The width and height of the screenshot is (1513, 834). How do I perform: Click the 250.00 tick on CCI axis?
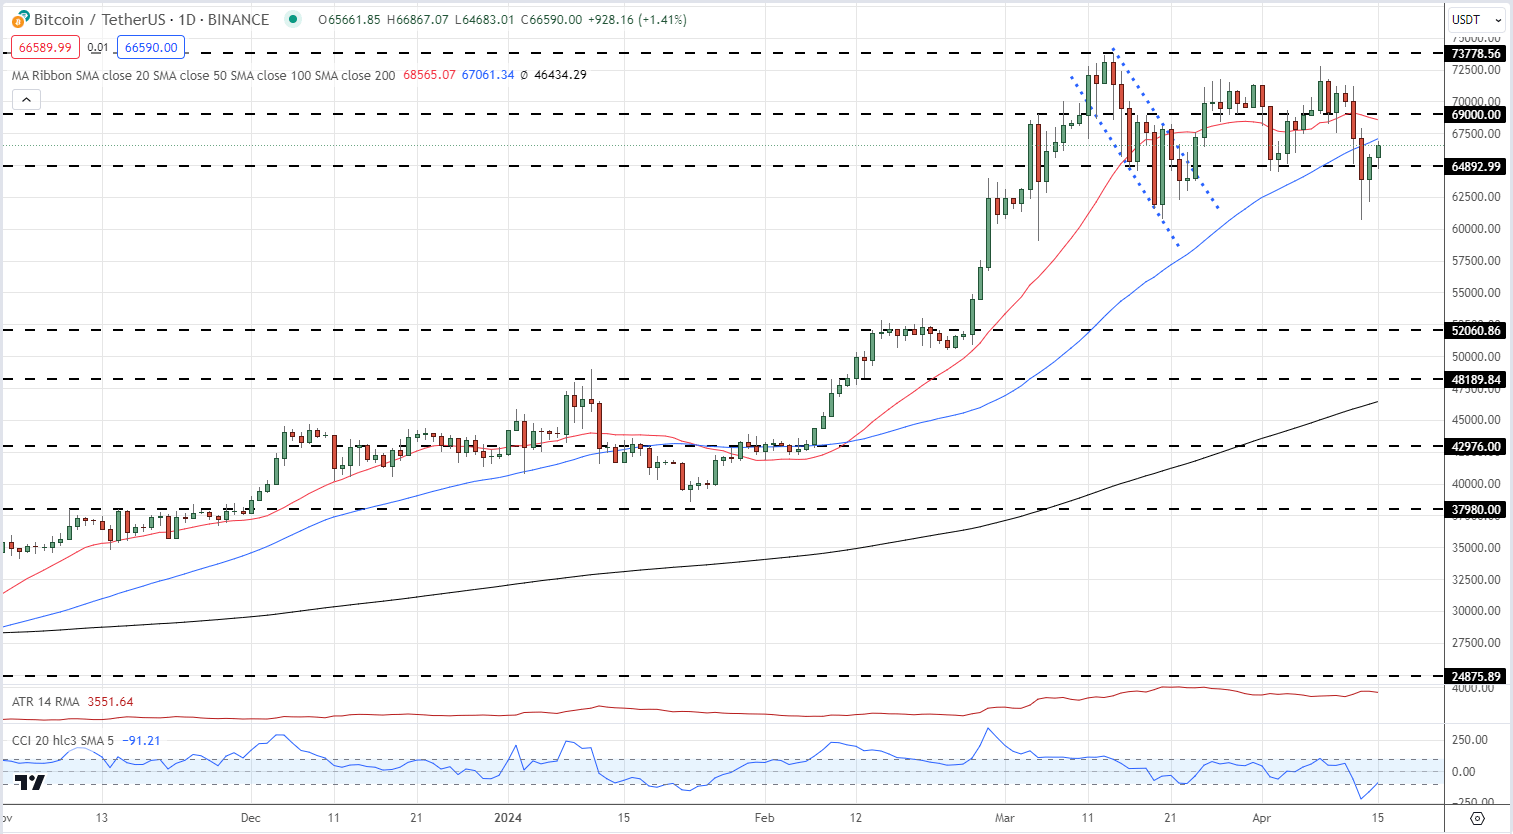[x=1470, y=740]
